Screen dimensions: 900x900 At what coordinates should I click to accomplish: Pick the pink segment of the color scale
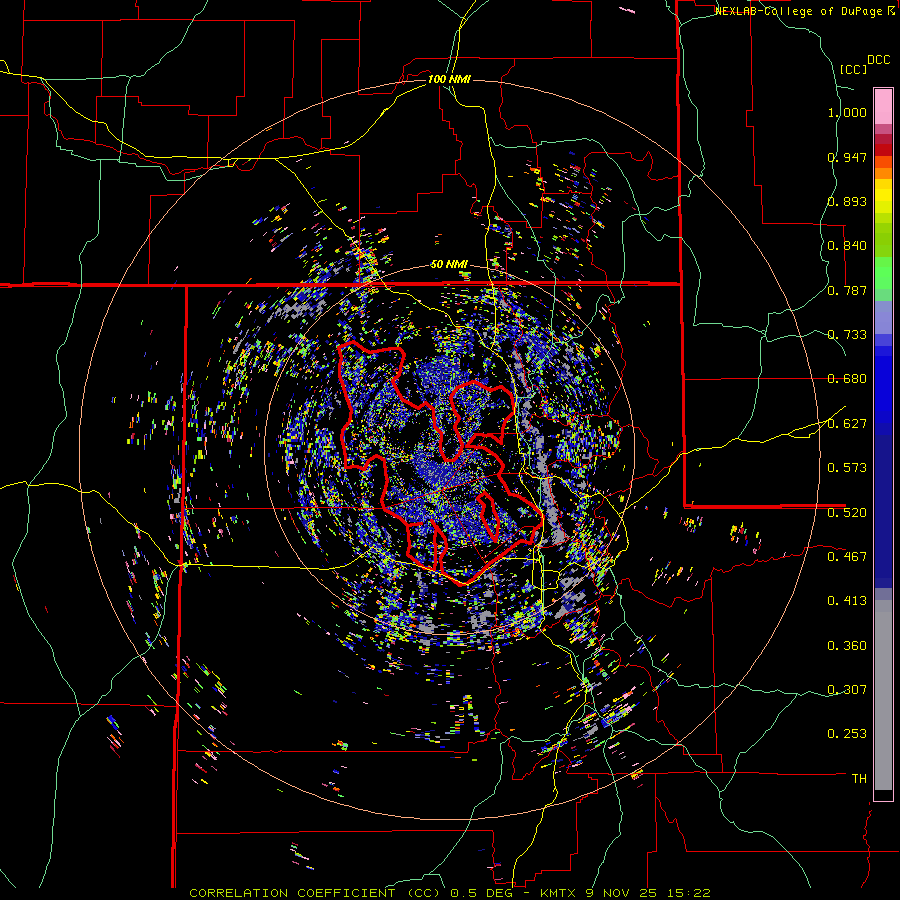(883, 106)
